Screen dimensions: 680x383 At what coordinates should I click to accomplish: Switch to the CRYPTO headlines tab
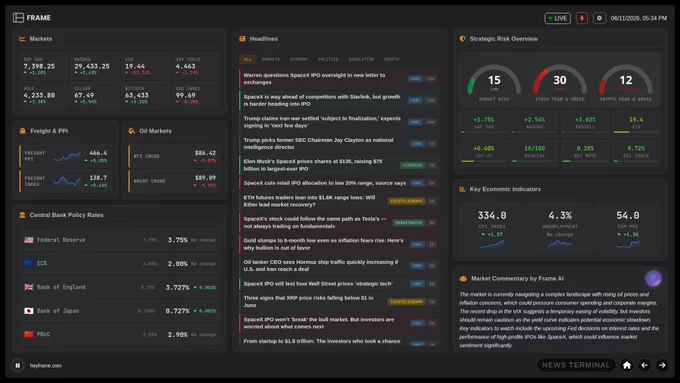click(392, 59)
